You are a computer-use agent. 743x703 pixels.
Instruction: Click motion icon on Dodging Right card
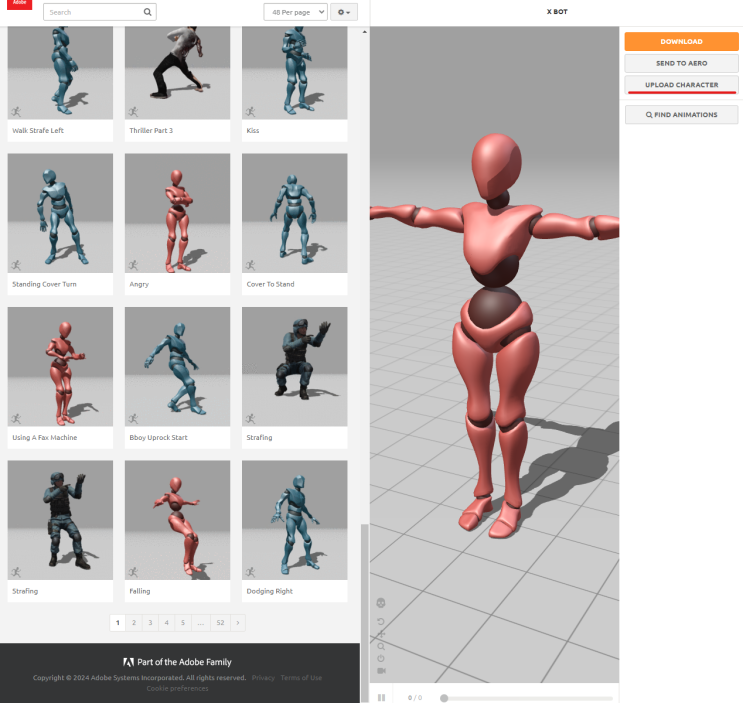(x=250, y=572)
